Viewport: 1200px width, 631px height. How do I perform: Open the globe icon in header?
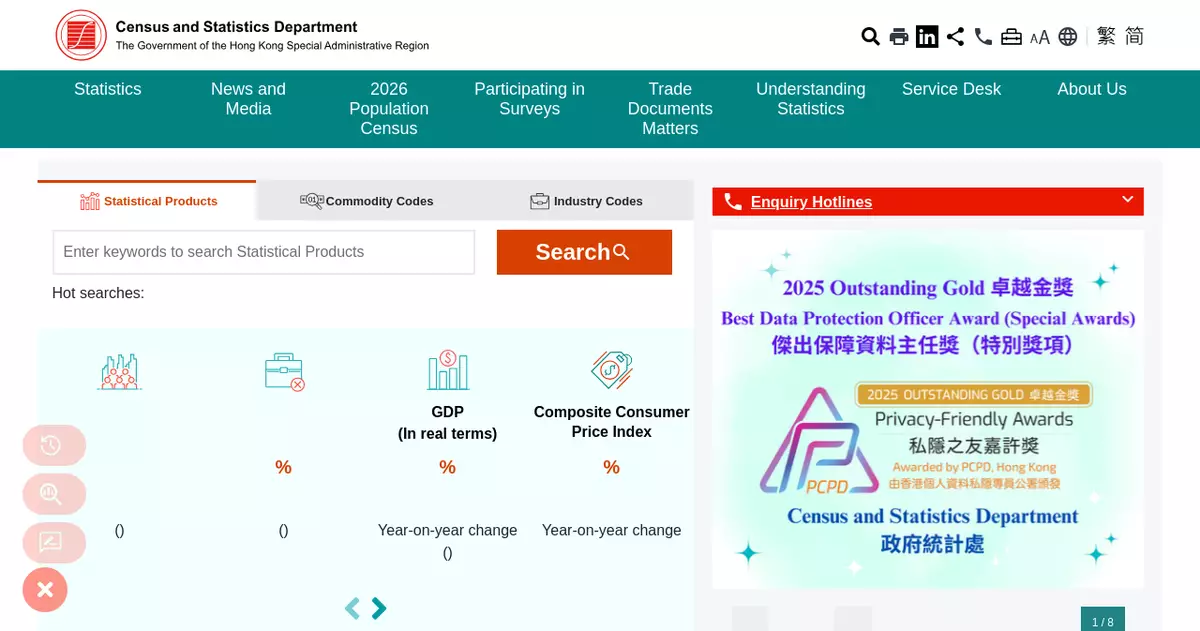[x=1068, y=37]
